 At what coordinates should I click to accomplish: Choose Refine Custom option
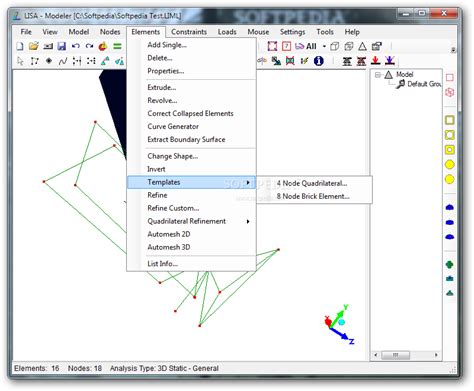click(x=173, y=208)
